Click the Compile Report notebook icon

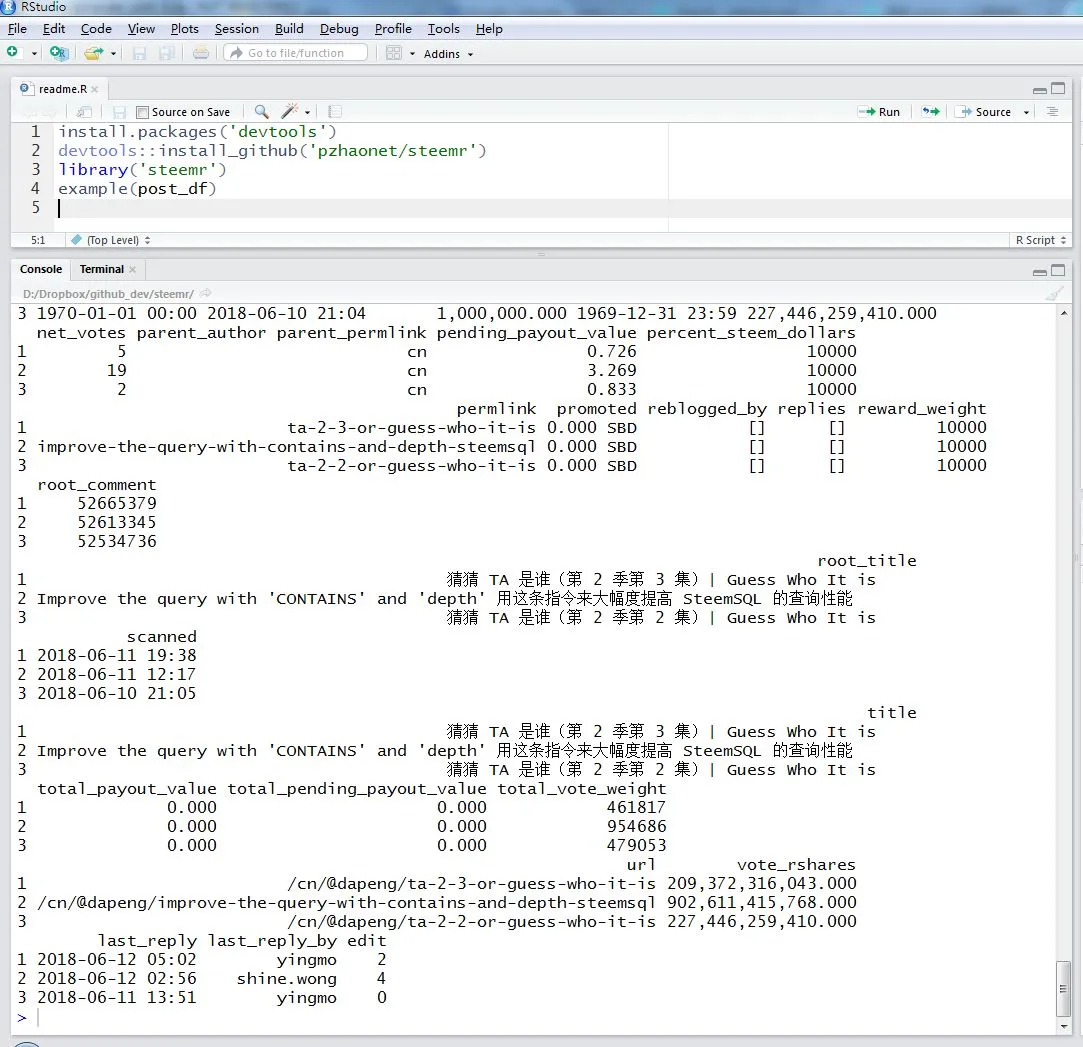click(335, 112)
